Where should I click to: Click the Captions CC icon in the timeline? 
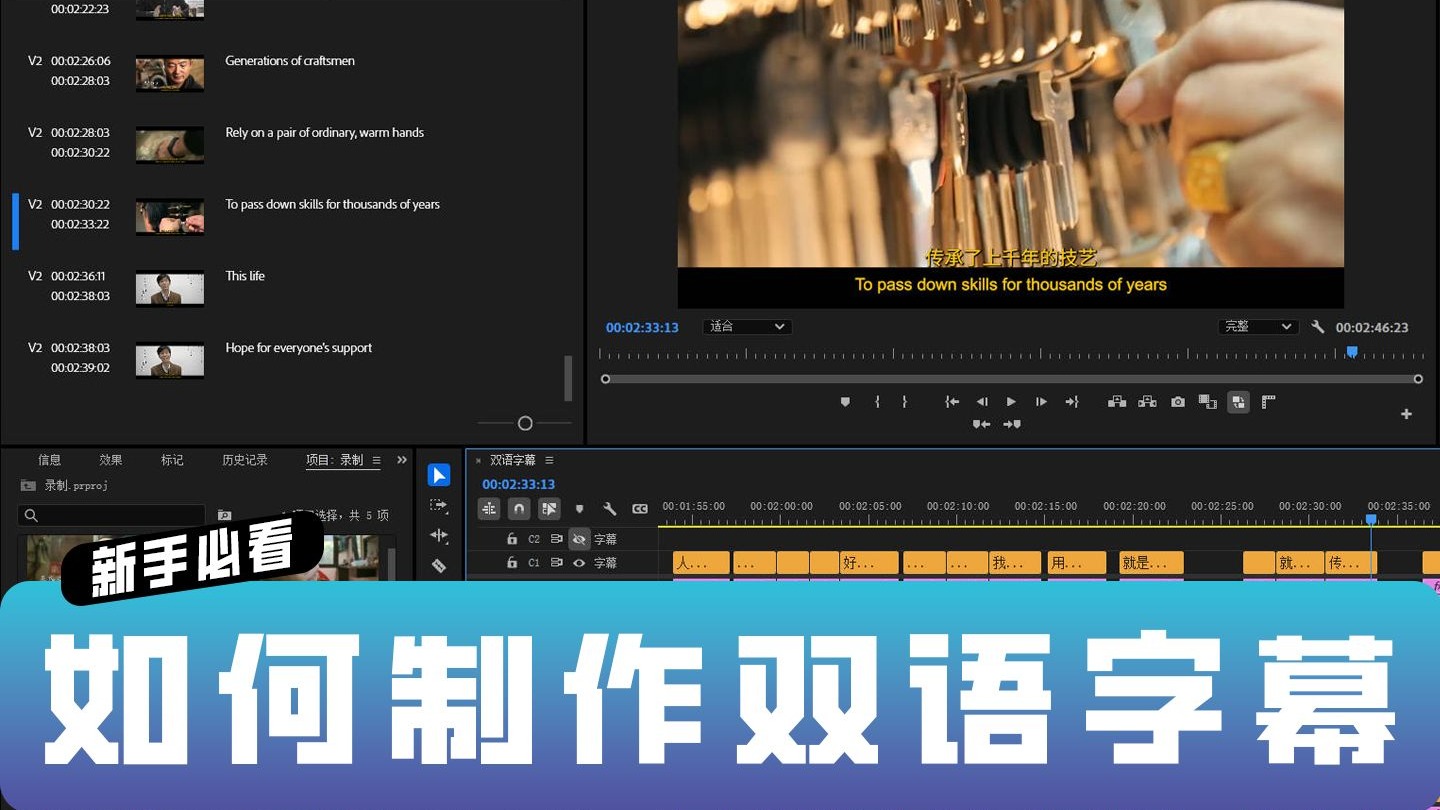click(640, 508)
